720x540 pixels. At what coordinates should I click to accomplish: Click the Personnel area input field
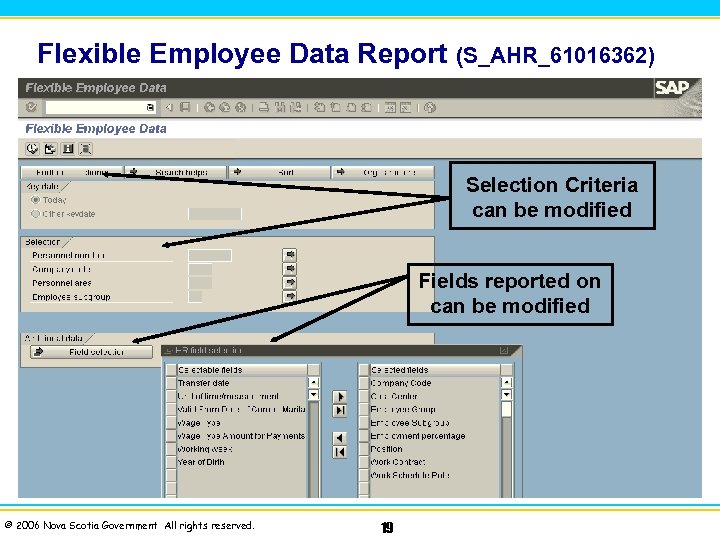(200, 283)
